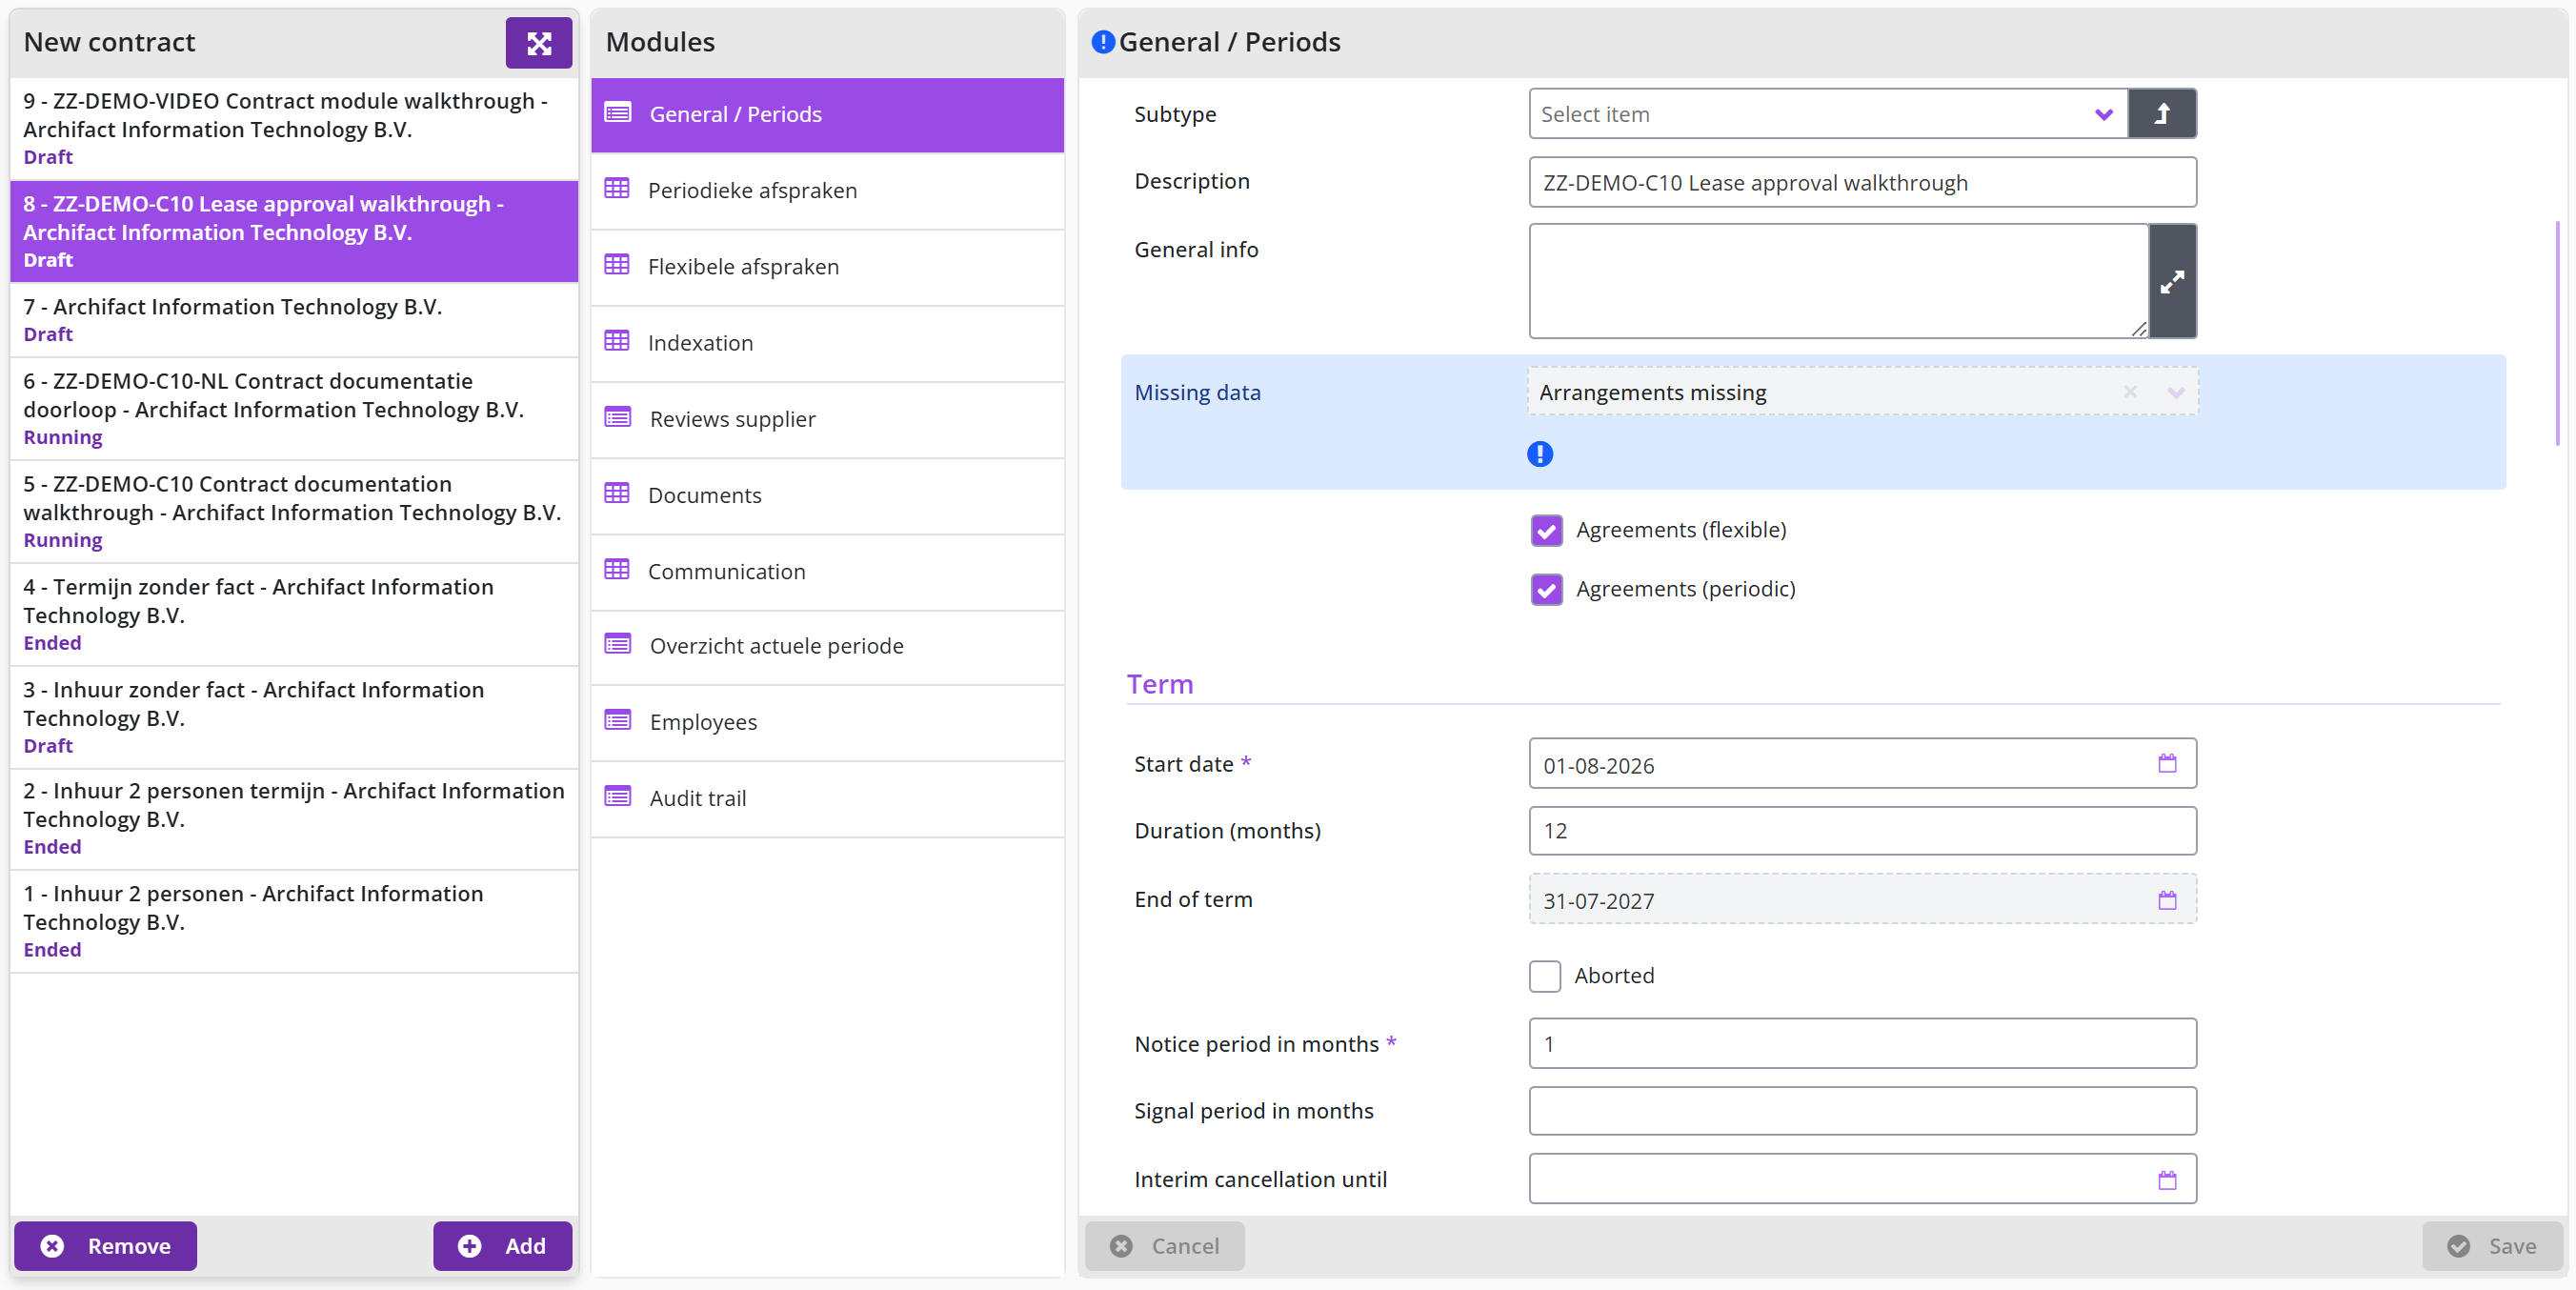The width and height of the screenshot is (2576, 1290).
Task: Open the End of term calendar icon
Action: tap(2167, 901)
